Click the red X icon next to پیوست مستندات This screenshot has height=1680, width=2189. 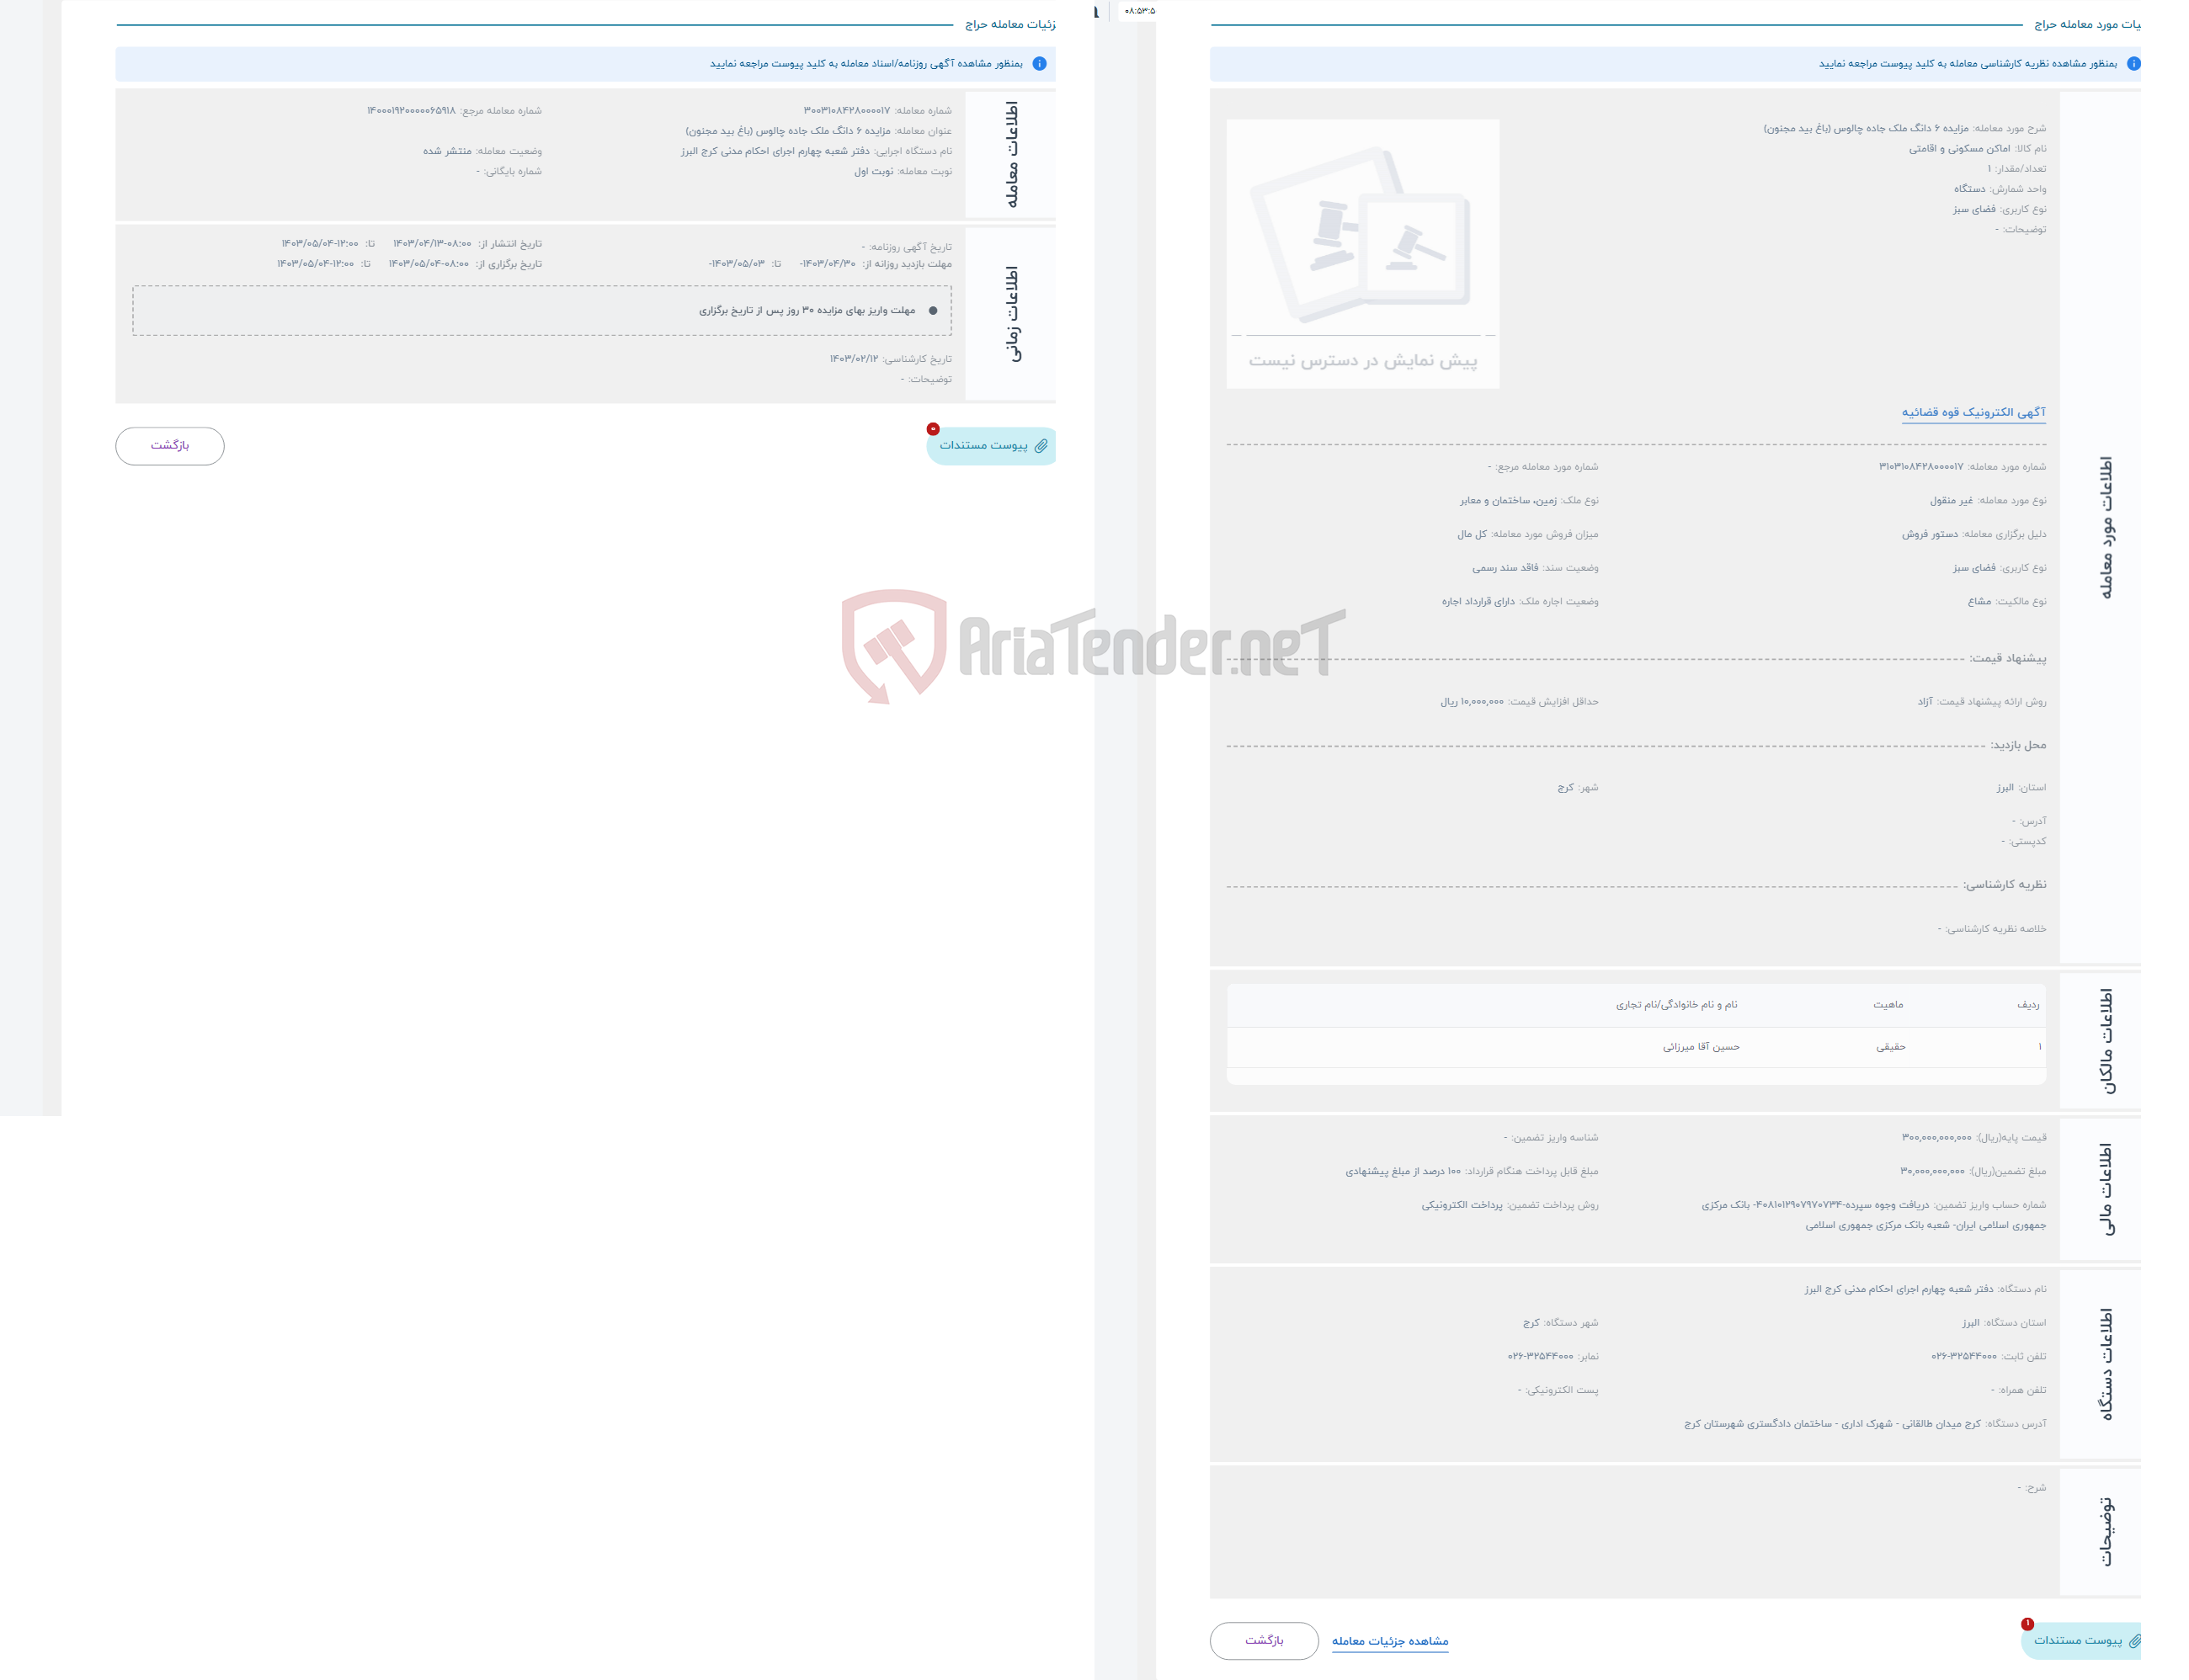[932, 428]
